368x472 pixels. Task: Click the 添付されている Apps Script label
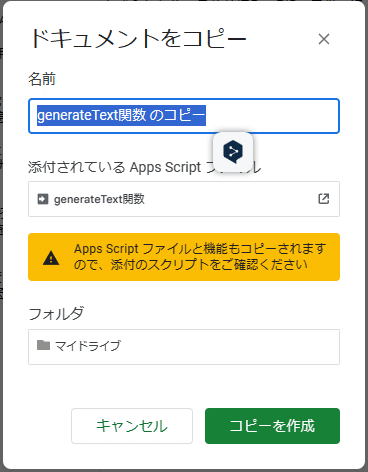pyautogui.click(x=114, y=167)
